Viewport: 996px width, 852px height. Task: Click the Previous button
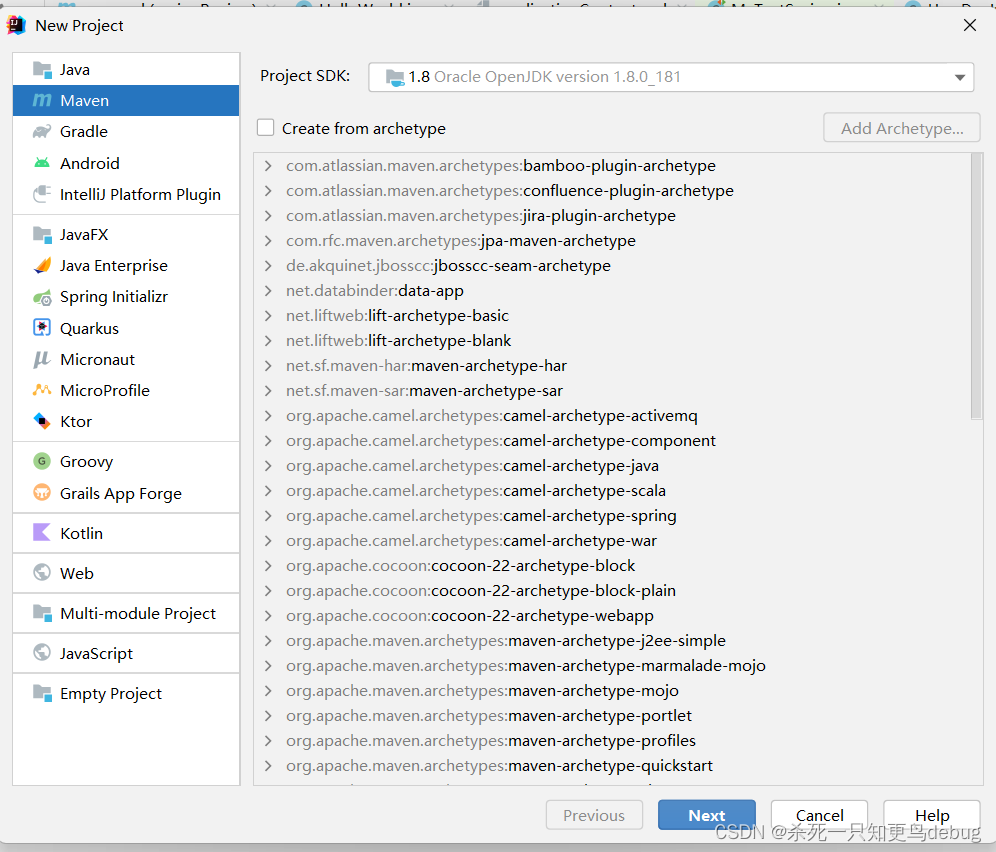pyautogui.click(x=594, y=815)
